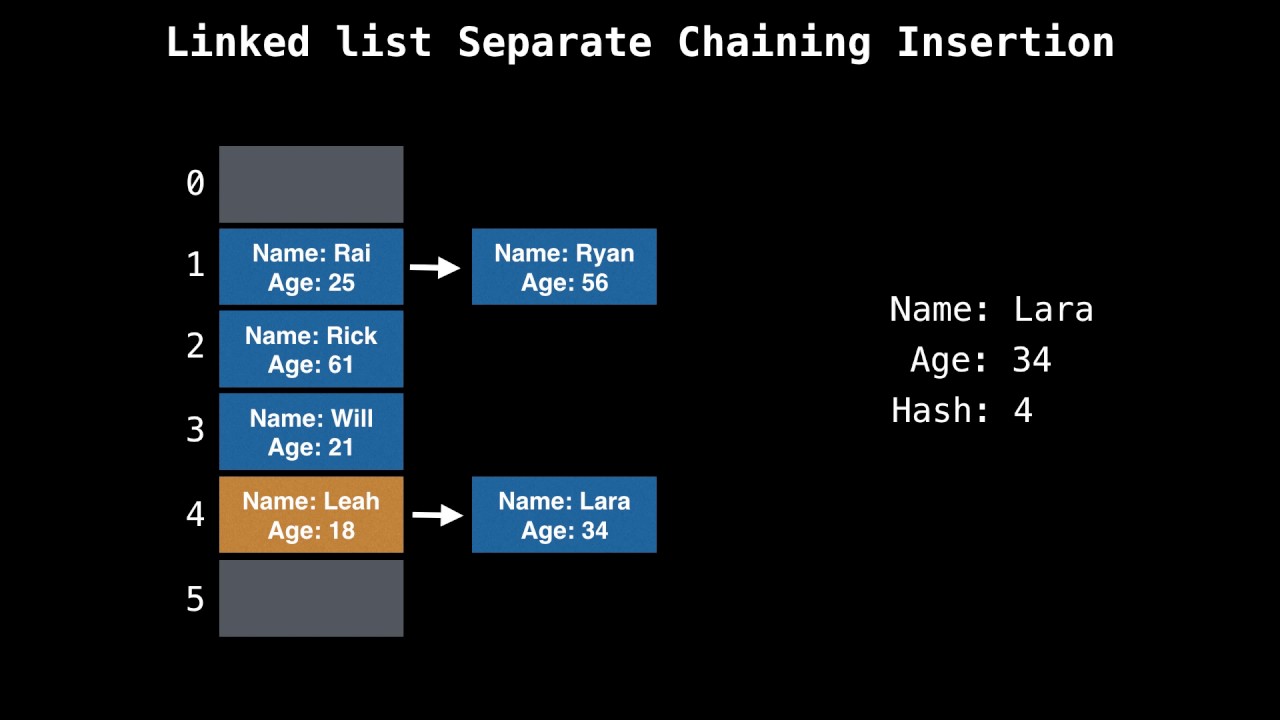1280x720 pixels.
Task: Click the arrow from Leah to Lara
Action: 437,515
